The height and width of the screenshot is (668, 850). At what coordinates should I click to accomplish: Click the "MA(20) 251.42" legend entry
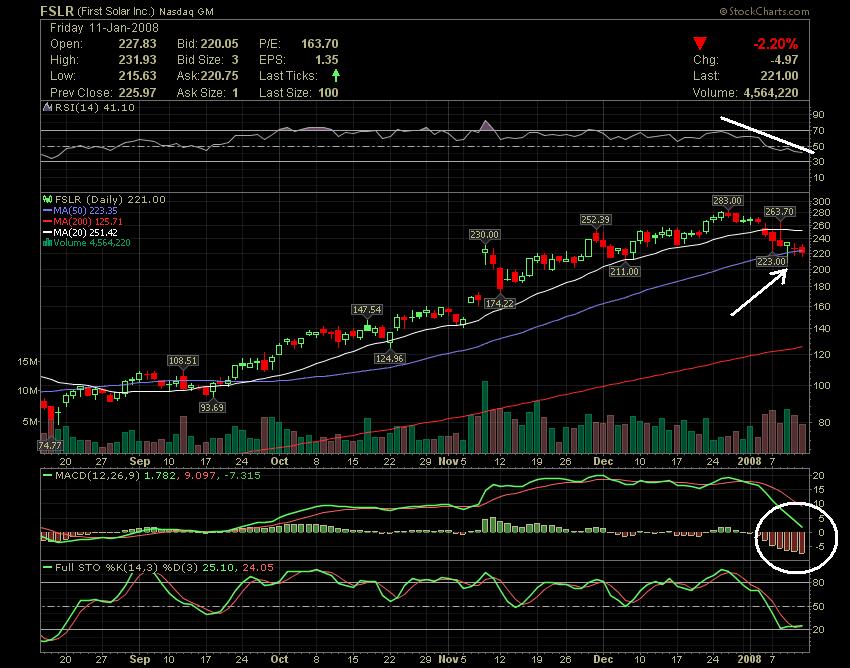[85, 232]
